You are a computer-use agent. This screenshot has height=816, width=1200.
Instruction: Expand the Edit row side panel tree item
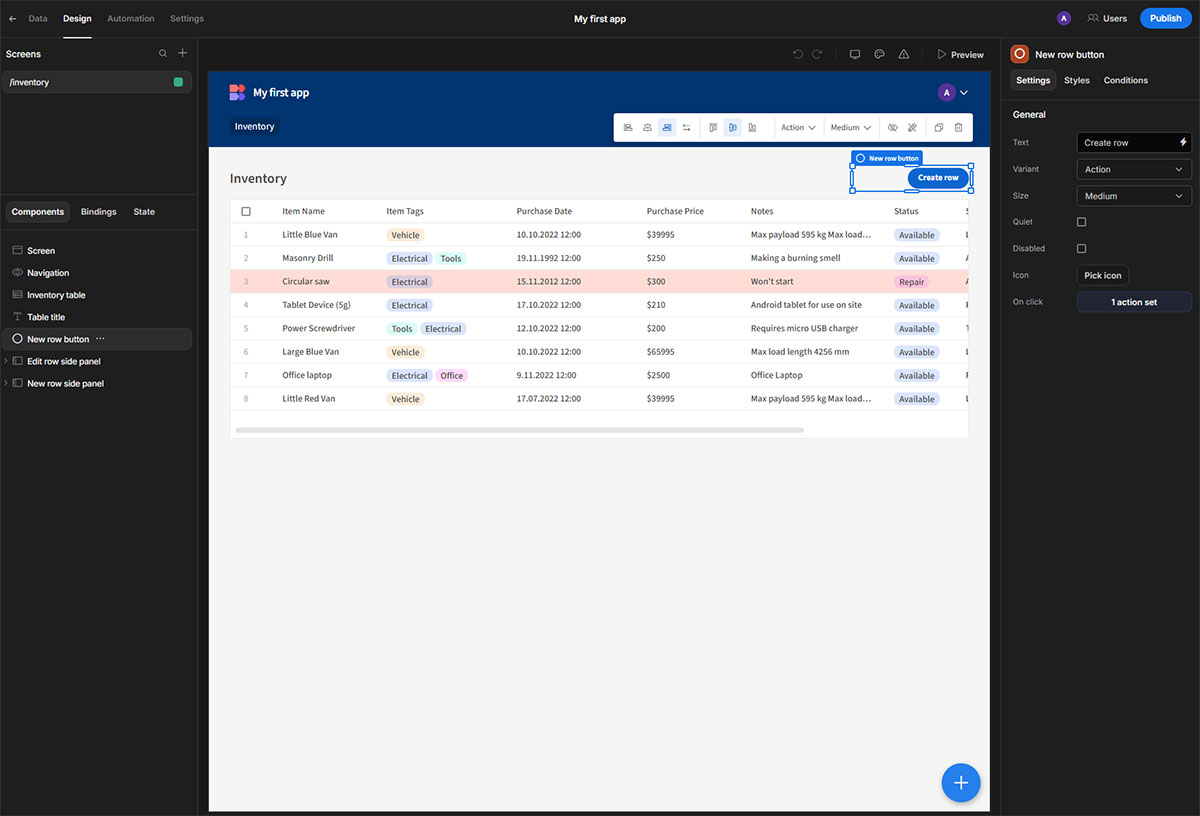tap(6, 361)
